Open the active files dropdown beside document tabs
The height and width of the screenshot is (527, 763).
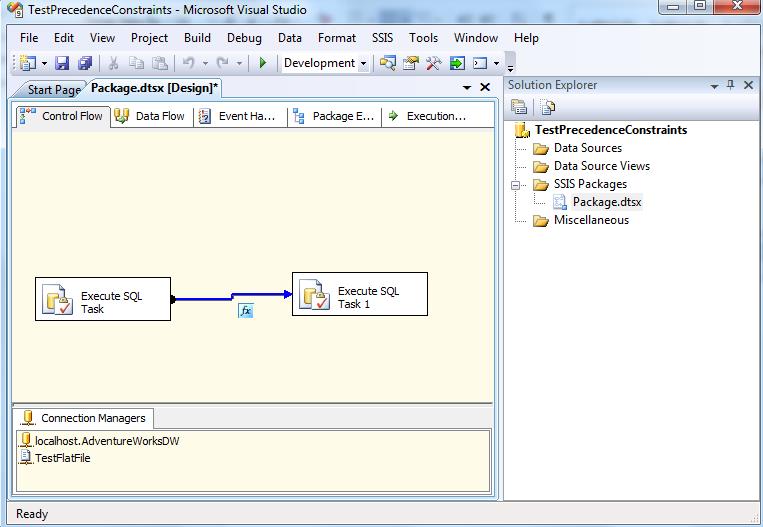click(x=467, y=88)
